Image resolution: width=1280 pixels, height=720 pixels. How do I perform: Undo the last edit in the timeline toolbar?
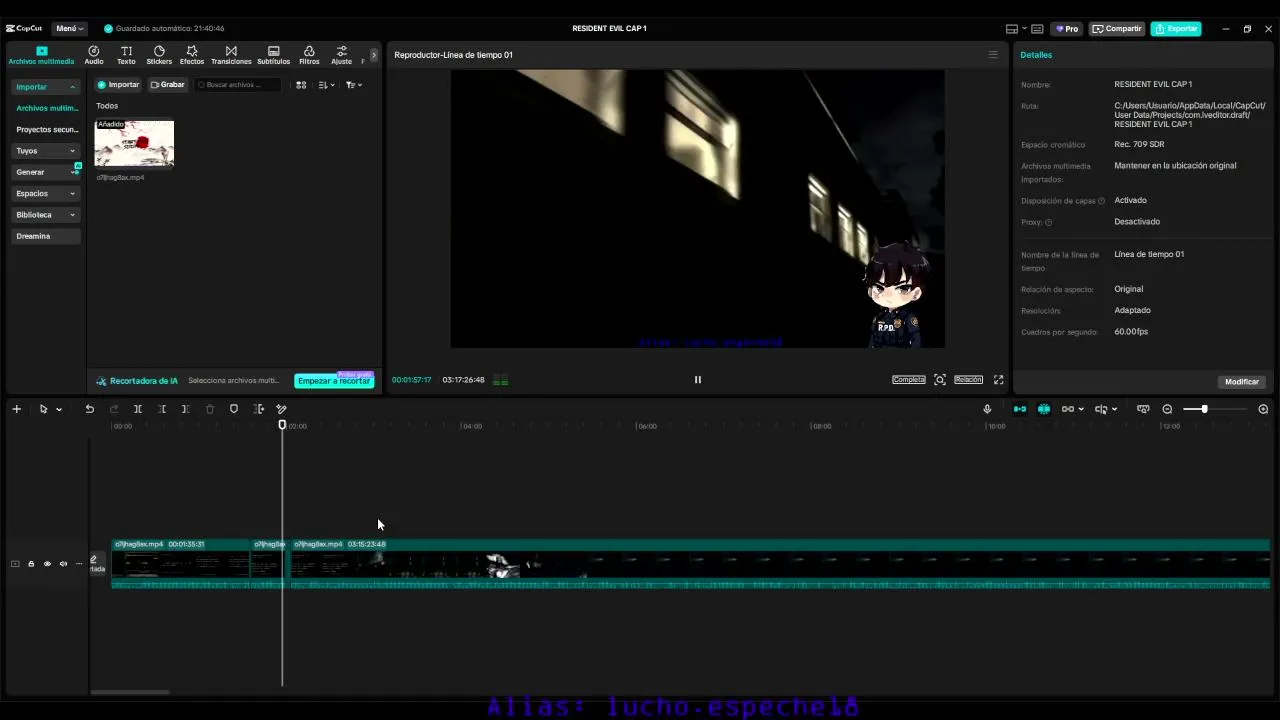click(89, 409)
